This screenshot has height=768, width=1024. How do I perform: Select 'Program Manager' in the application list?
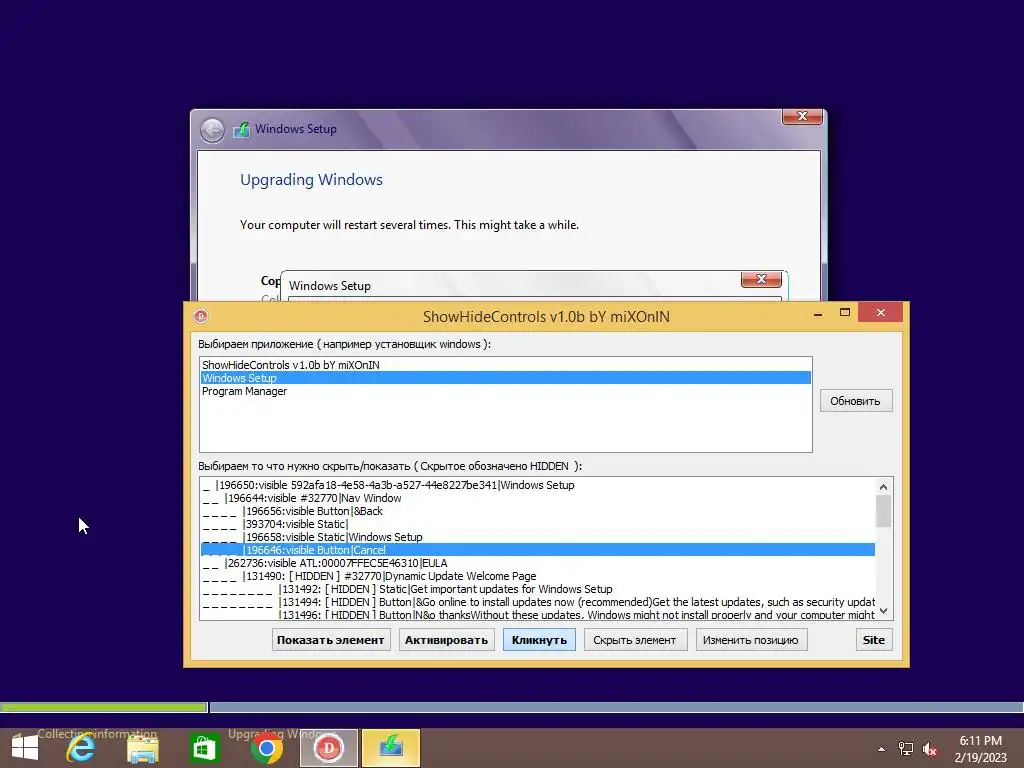(x=505, y=391)
